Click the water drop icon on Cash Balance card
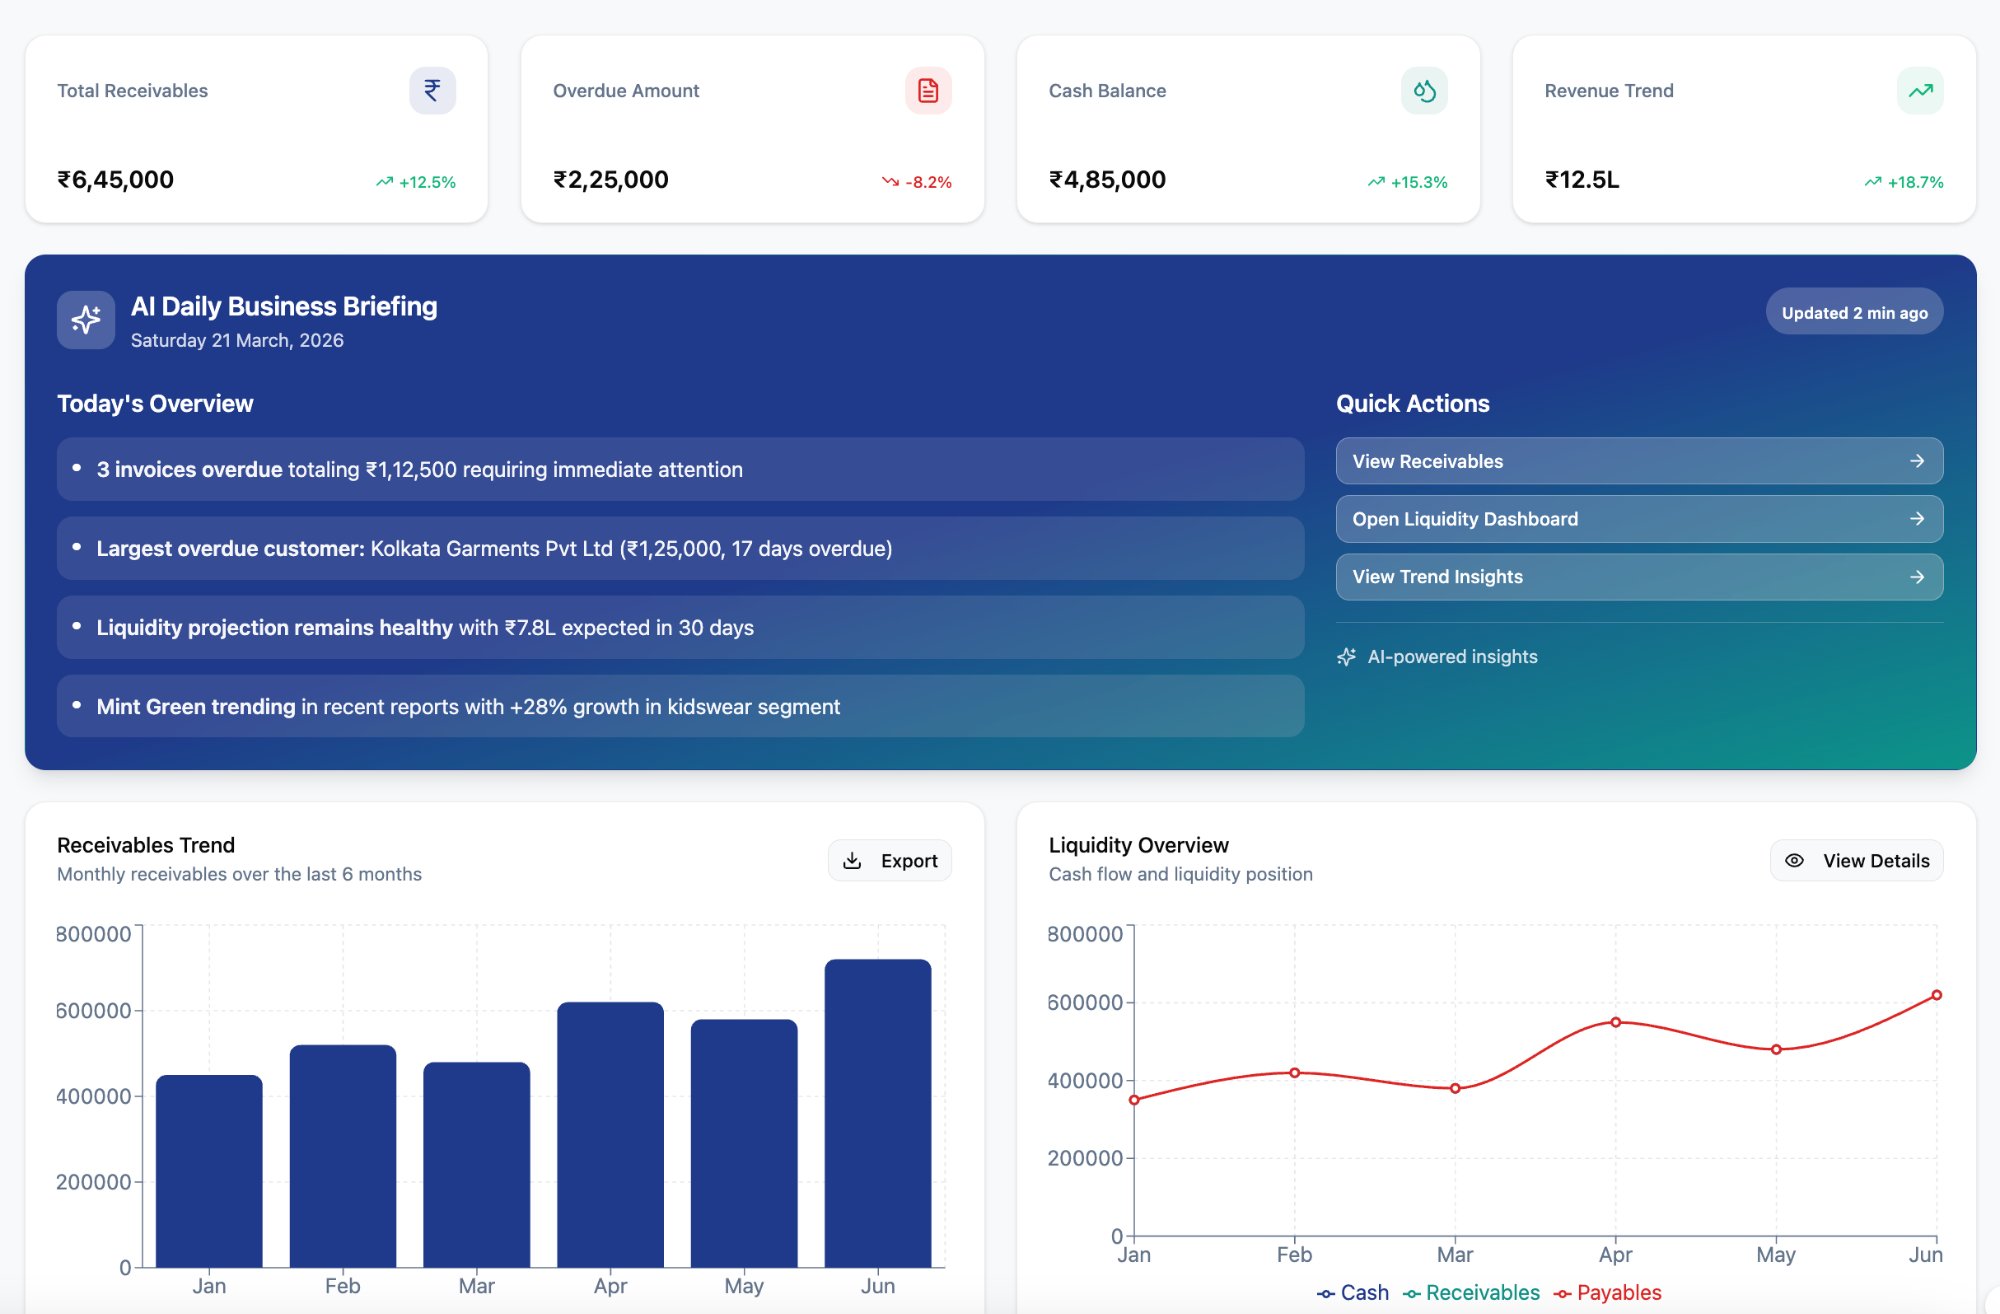The height and width of the screenshot is (1314, 2000). tap(1423, 90)
